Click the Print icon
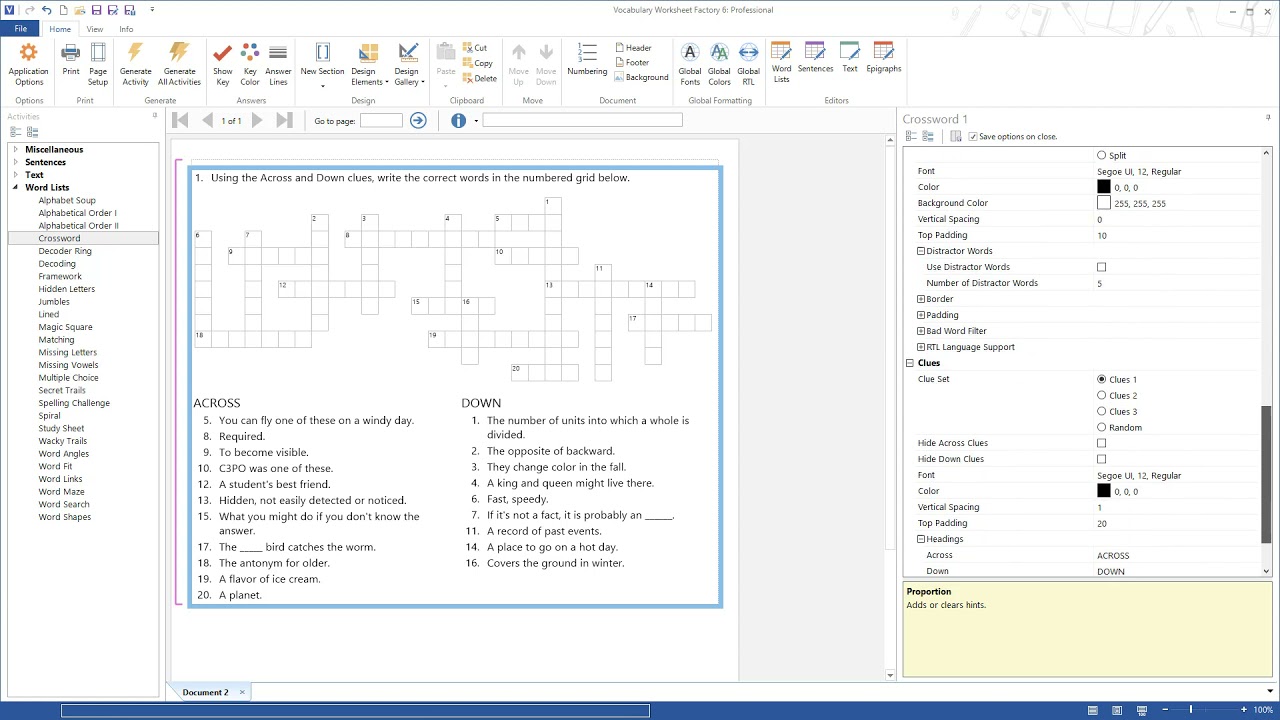Image resolution: width=1280 pixels, height=720 pixels. pyautogui.click(x=70, y=59)
